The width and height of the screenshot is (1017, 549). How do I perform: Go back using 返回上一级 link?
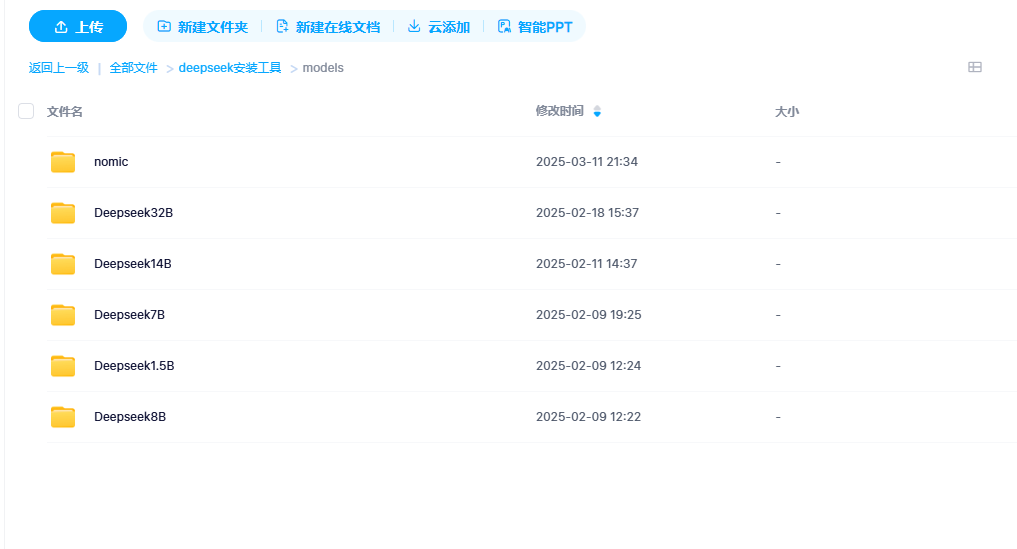click(x=58, y=67)
